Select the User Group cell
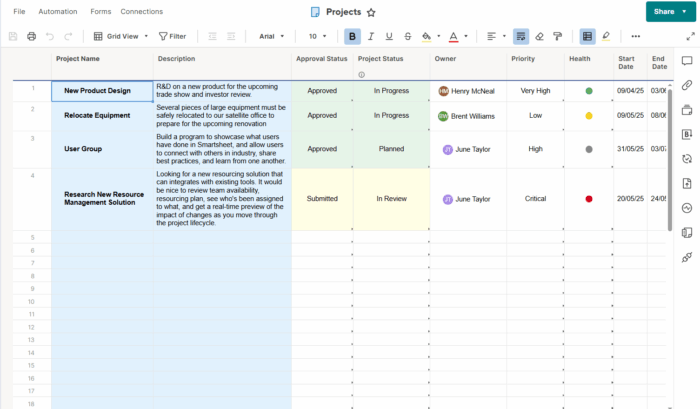The width and height of the screenshot is (700, 409). [102, 150]
